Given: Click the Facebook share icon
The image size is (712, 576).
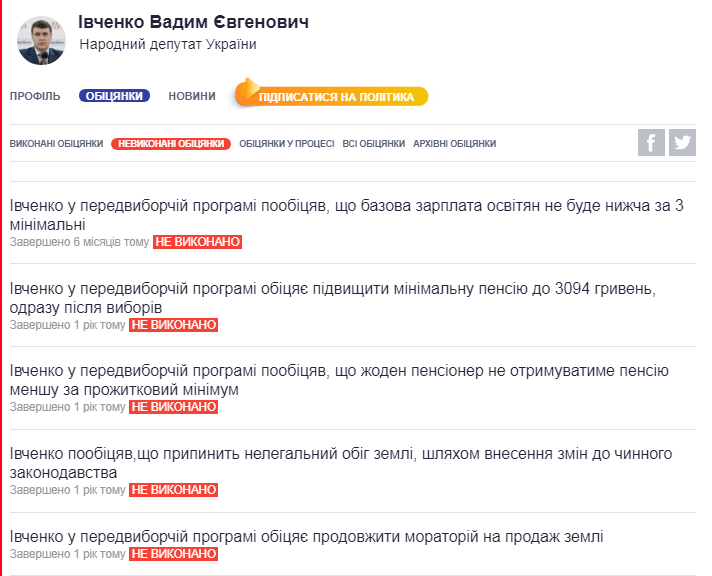Looking at the screenshot, I should [651, 143].
